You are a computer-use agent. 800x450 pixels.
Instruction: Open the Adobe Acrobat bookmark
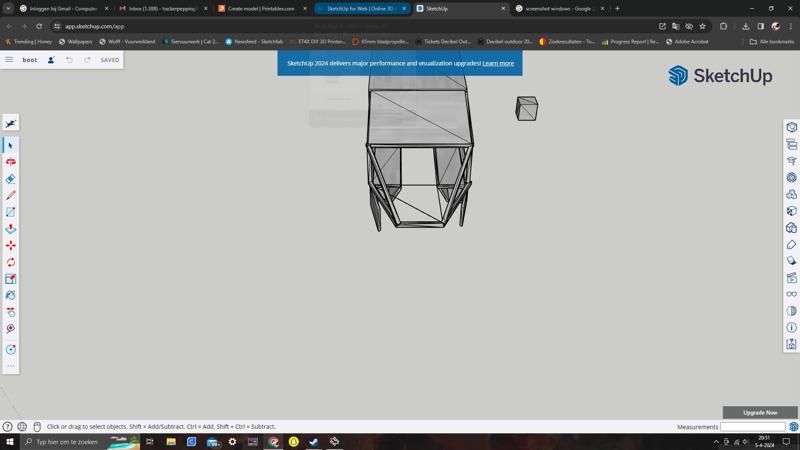tap(687, 42)
